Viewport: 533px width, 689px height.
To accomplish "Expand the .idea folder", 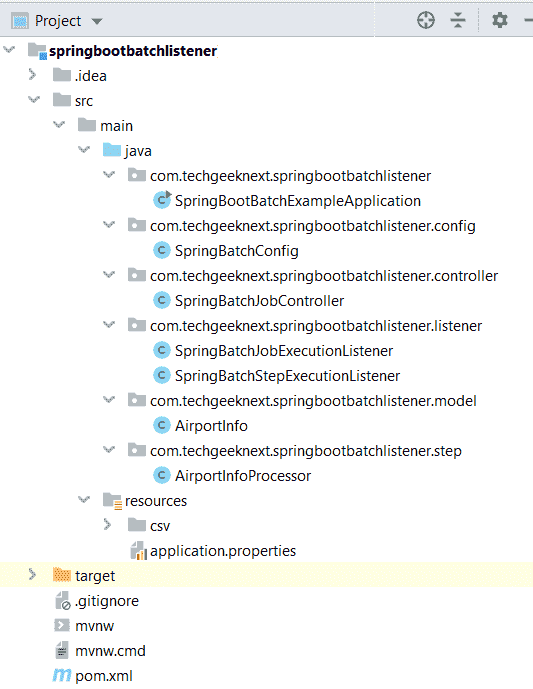I will tap(33, 75).
